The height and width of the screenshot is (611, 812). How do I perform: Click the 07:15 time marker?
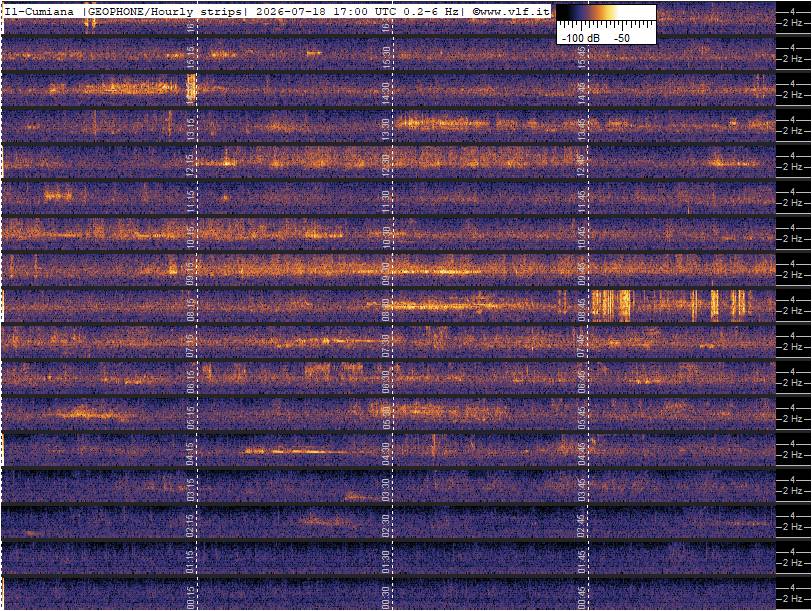tap(190, 346)
